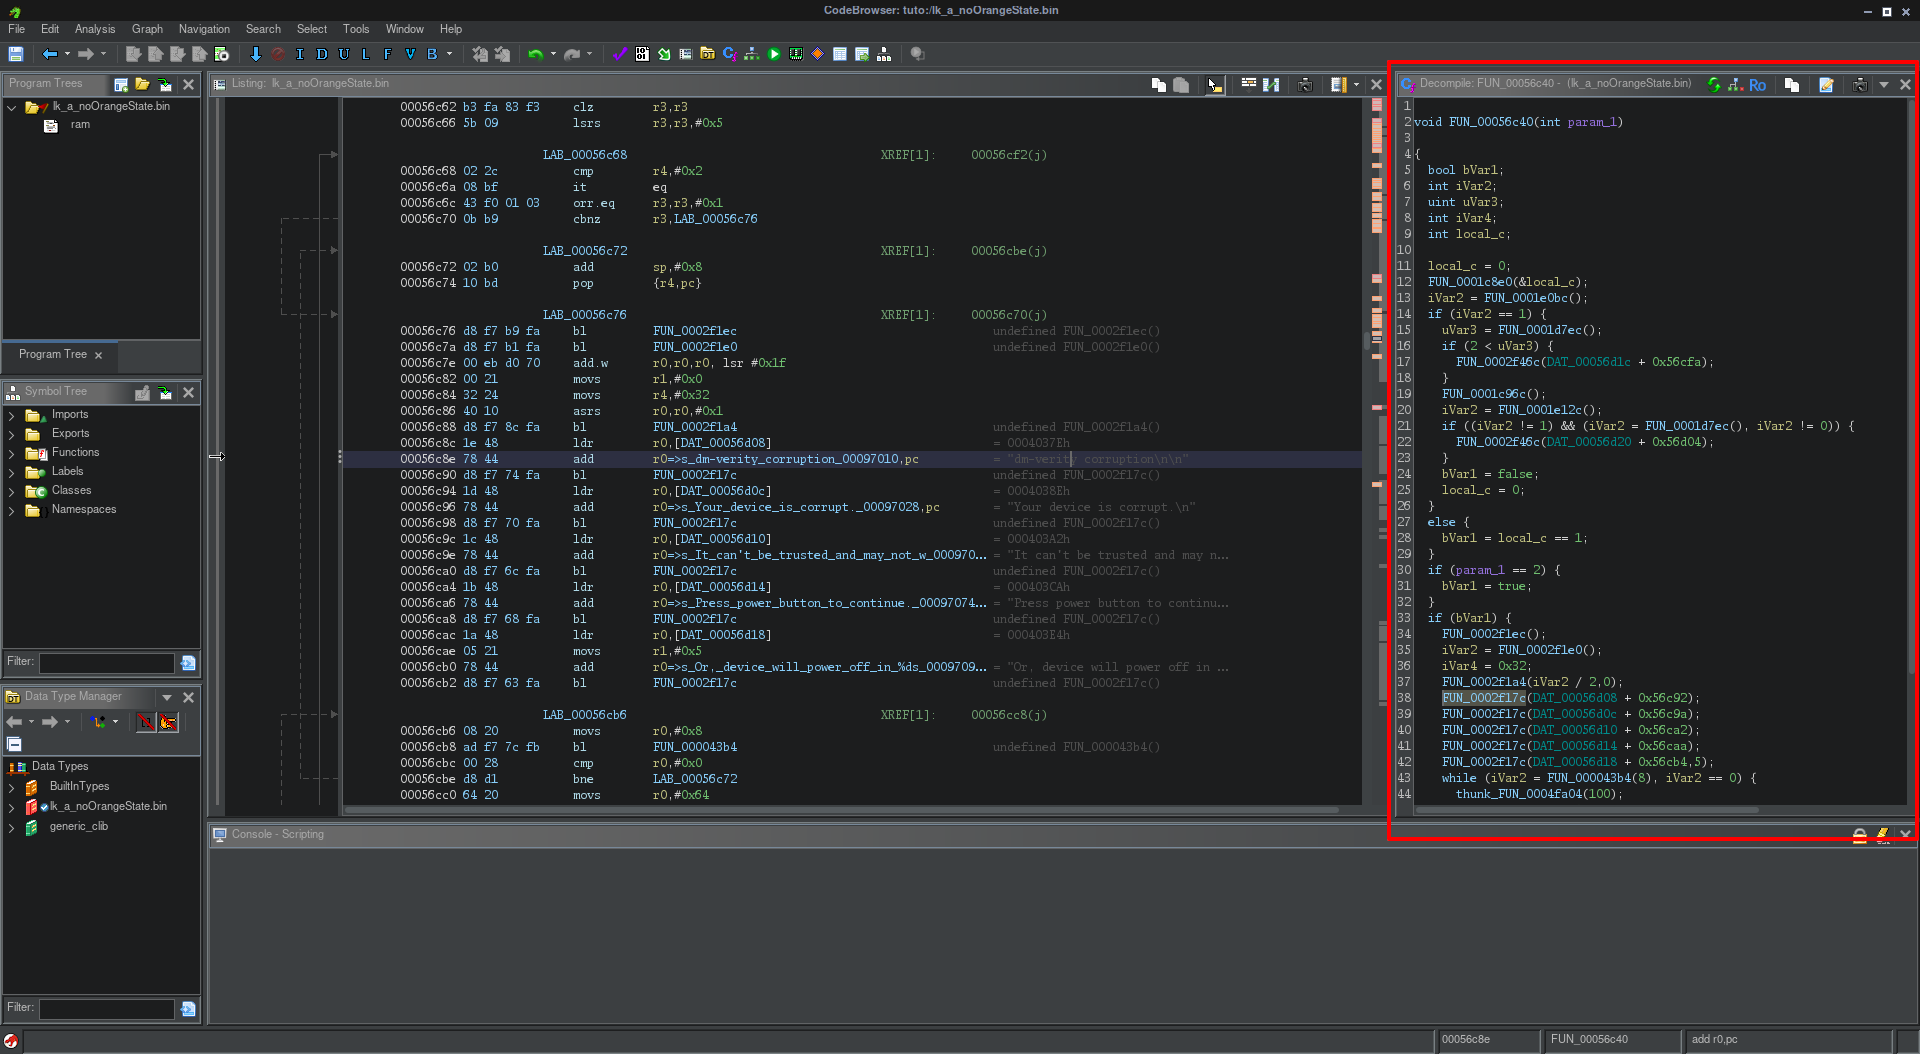The image size is (1920, 1054).
Task: Open the Analysis menu
Action: 95,29
